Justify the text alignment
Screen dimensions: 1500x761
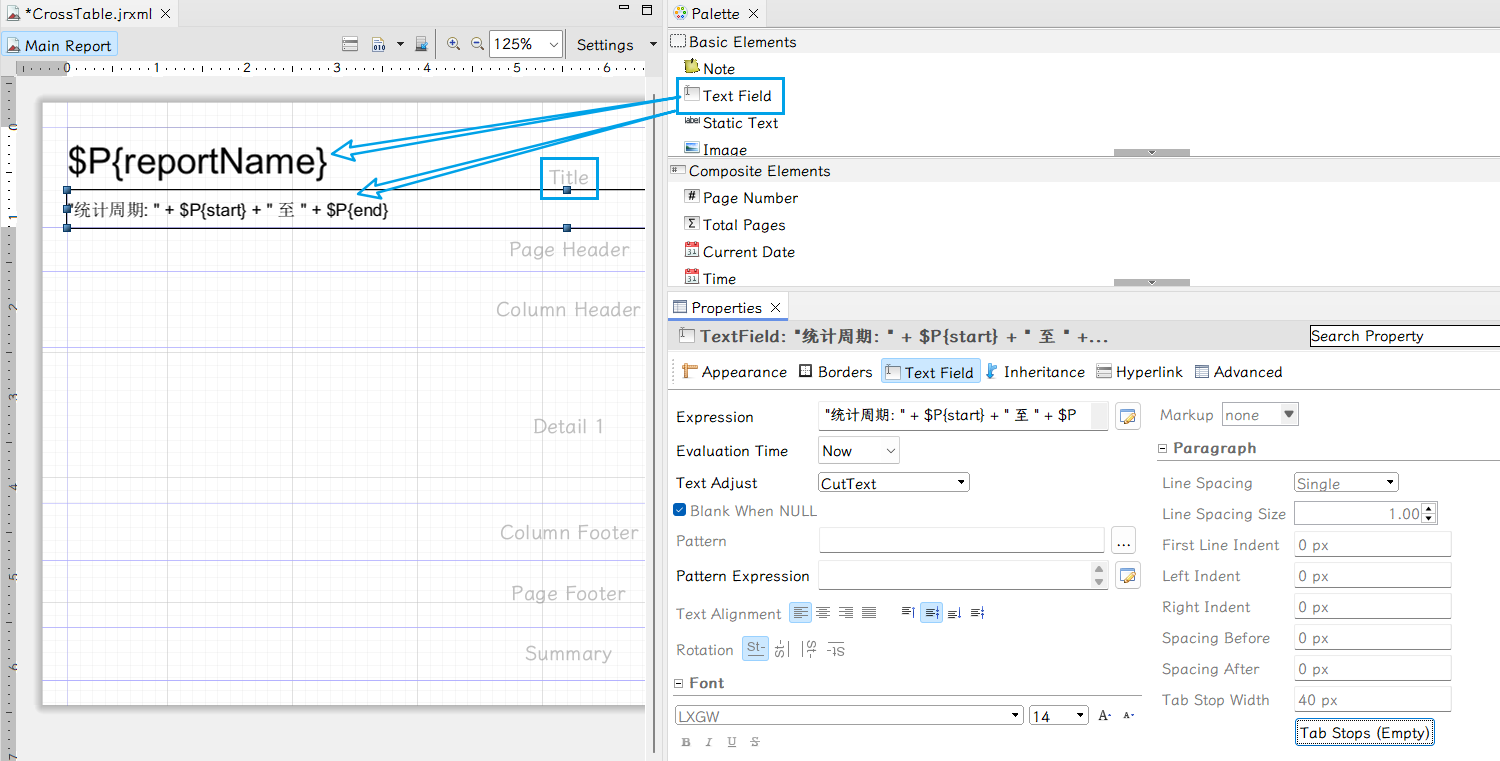click(869, 612)
